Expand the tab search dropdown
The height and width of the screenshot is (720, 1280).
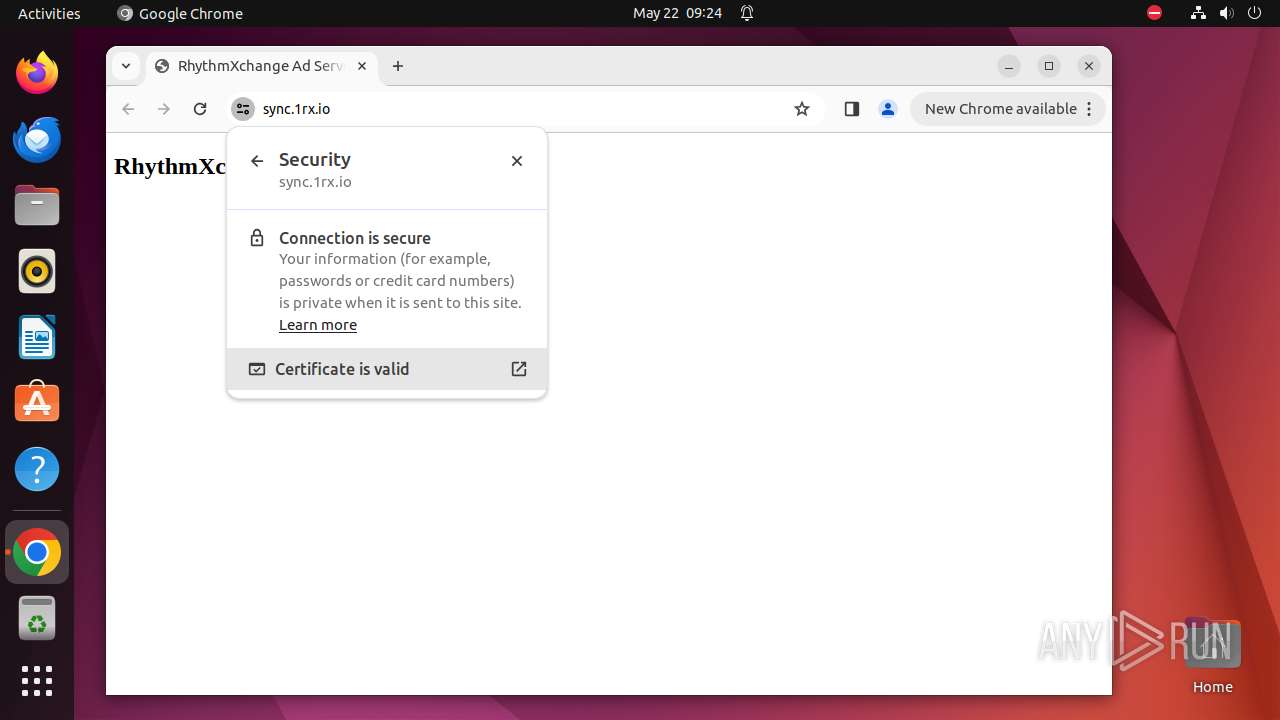pyautogui.click(x=126, y=66)
